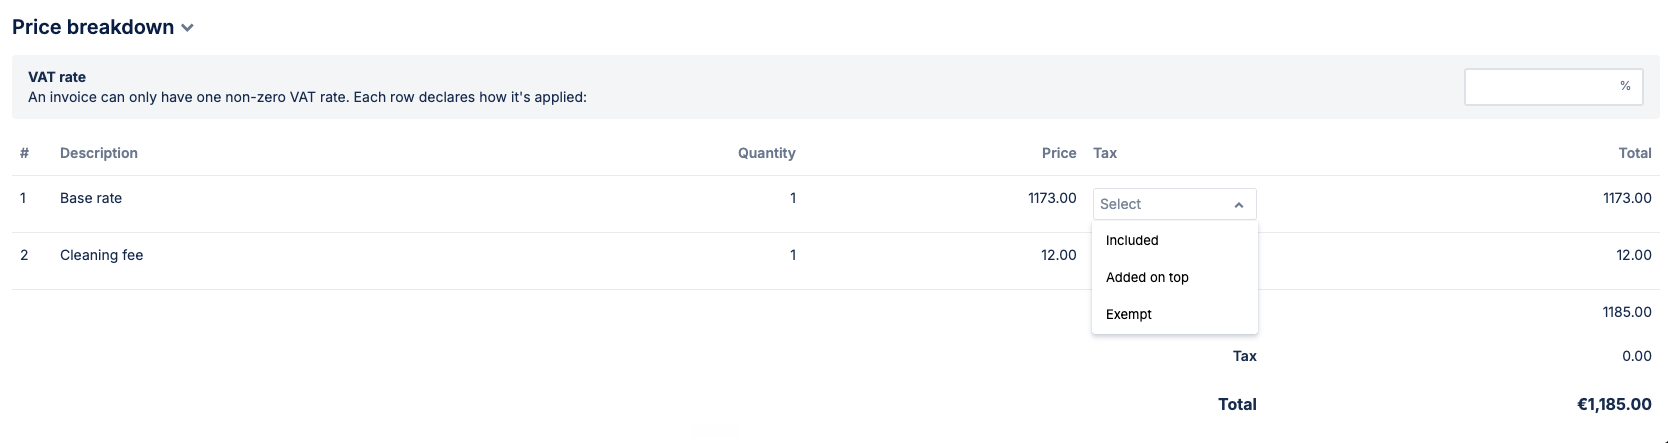Click the Total column header
Image resolution: width=1668 pixels, height=443 pixels.
pos(1635,153)
